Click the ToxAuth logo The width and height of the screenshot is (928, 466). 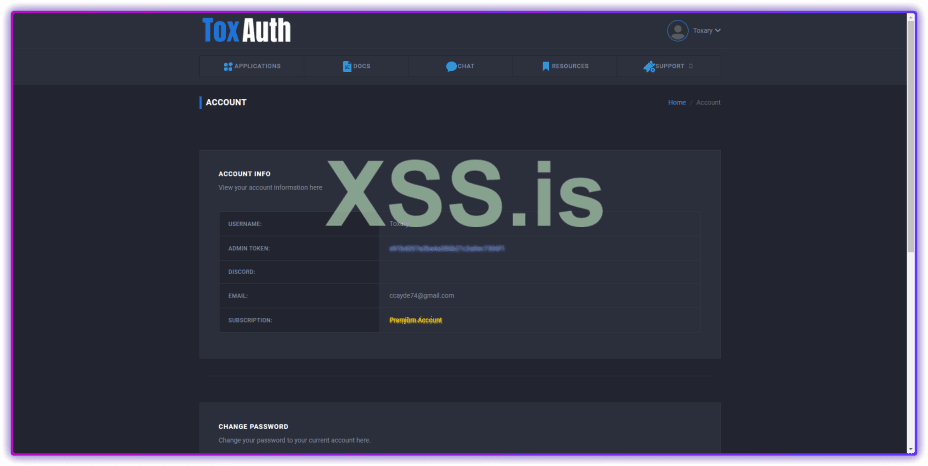tap(246, 30)
